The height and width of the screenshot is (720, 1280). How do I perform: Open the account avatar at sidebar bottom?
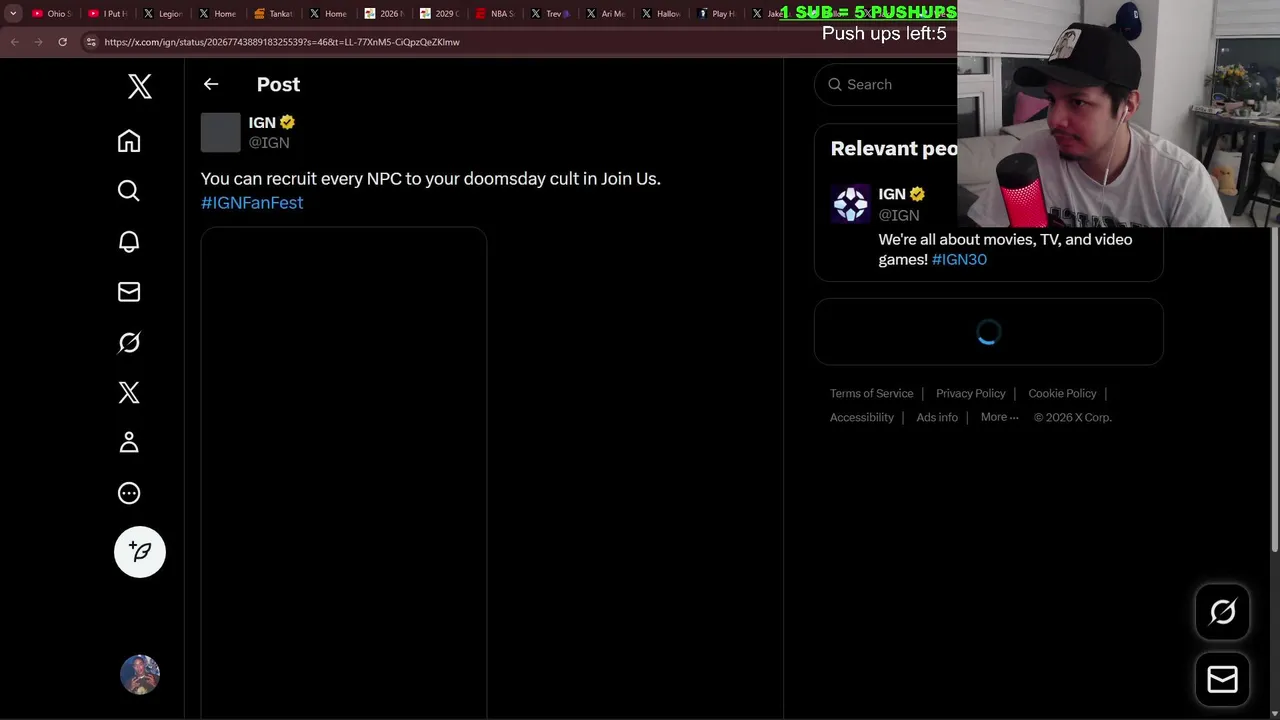click(x=140, y=675)
